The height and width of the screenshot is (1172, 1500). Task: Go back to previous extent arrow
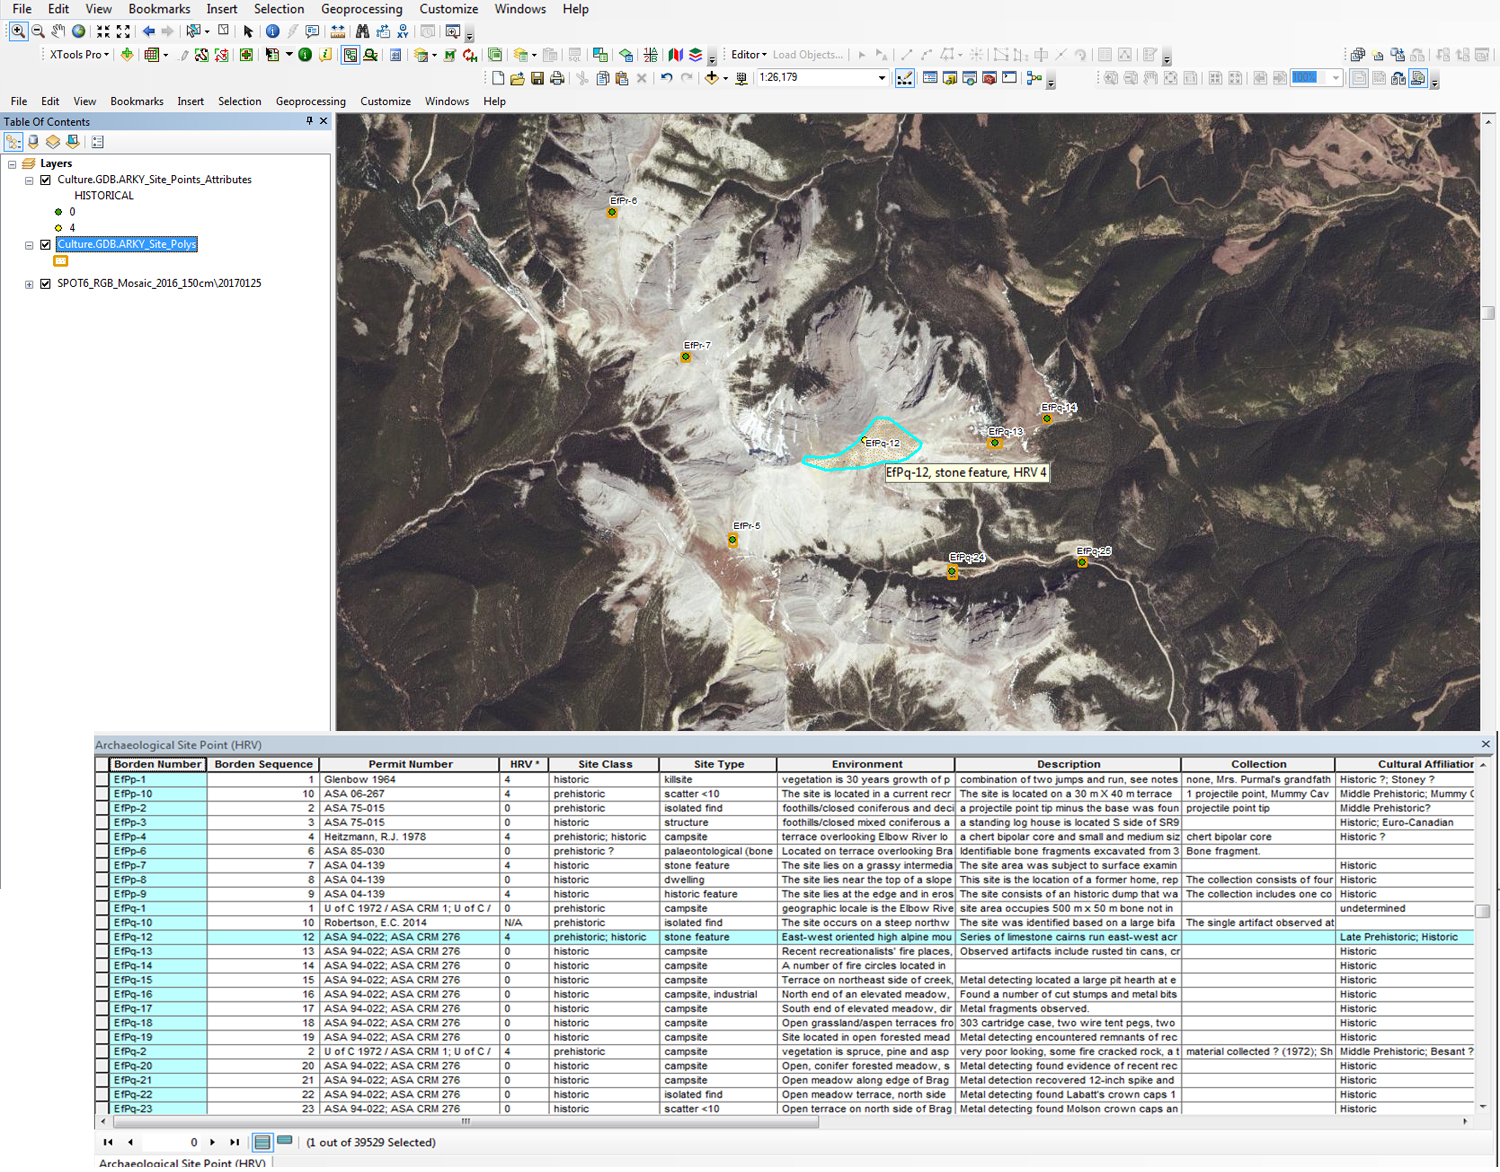tap(148, 32)
